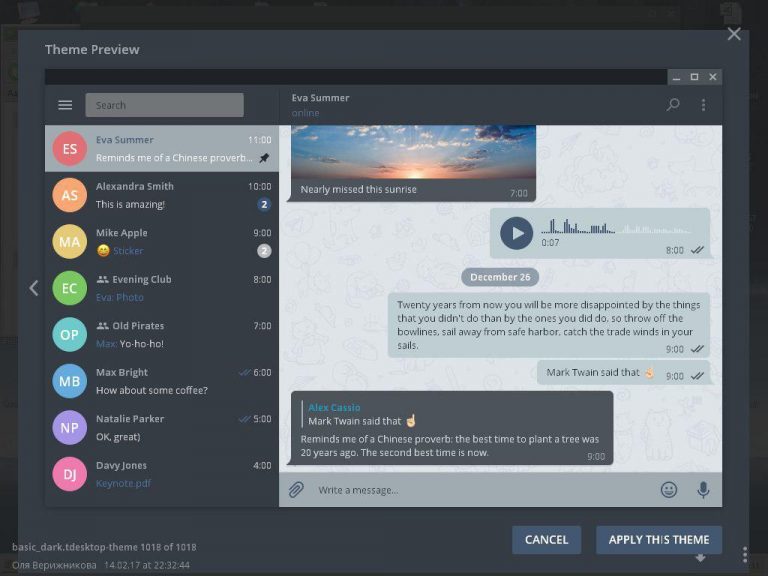The width and height of the screenshot is (768, 576).
Task: Open Evening Club group chat
Action: pyautogui.click(x=162, y=288)
